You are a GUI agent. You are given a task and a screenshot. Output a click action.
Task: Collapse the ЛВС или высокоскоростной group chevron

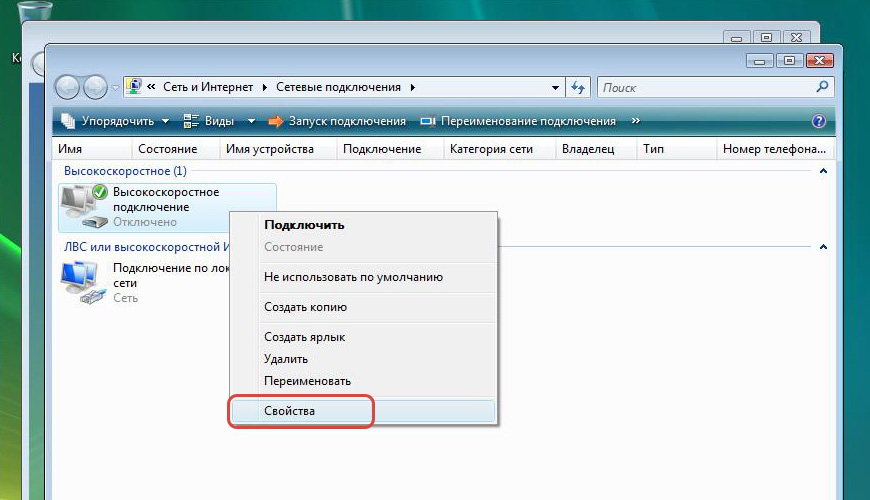click(823, 246)
